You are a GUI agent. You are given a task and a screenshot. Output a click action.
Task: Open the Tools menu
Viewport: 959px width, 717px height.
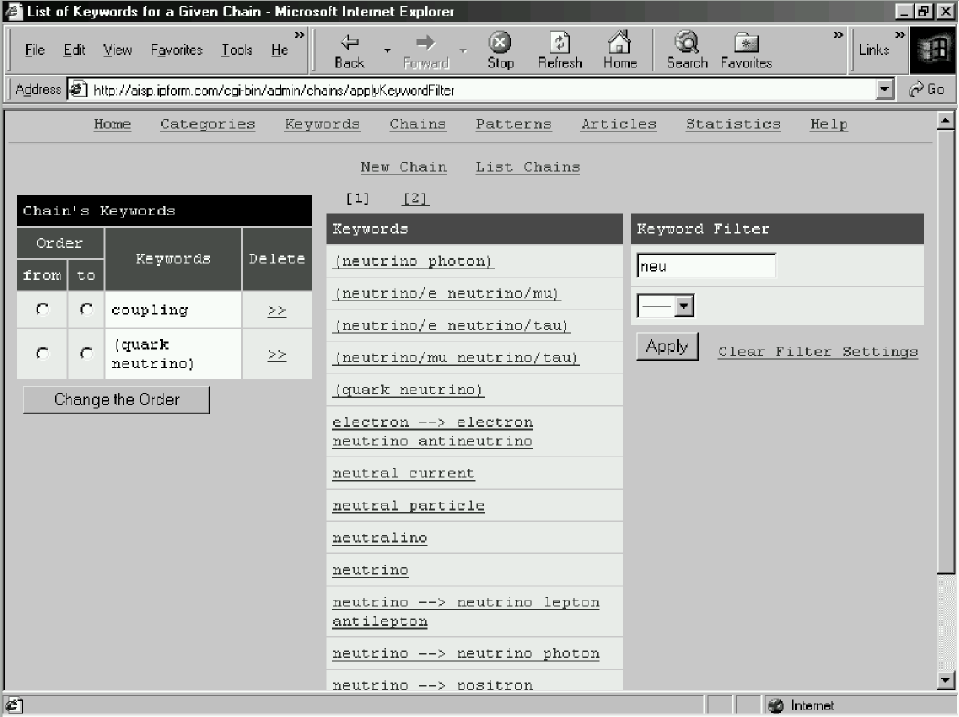(x=237, y=50)
